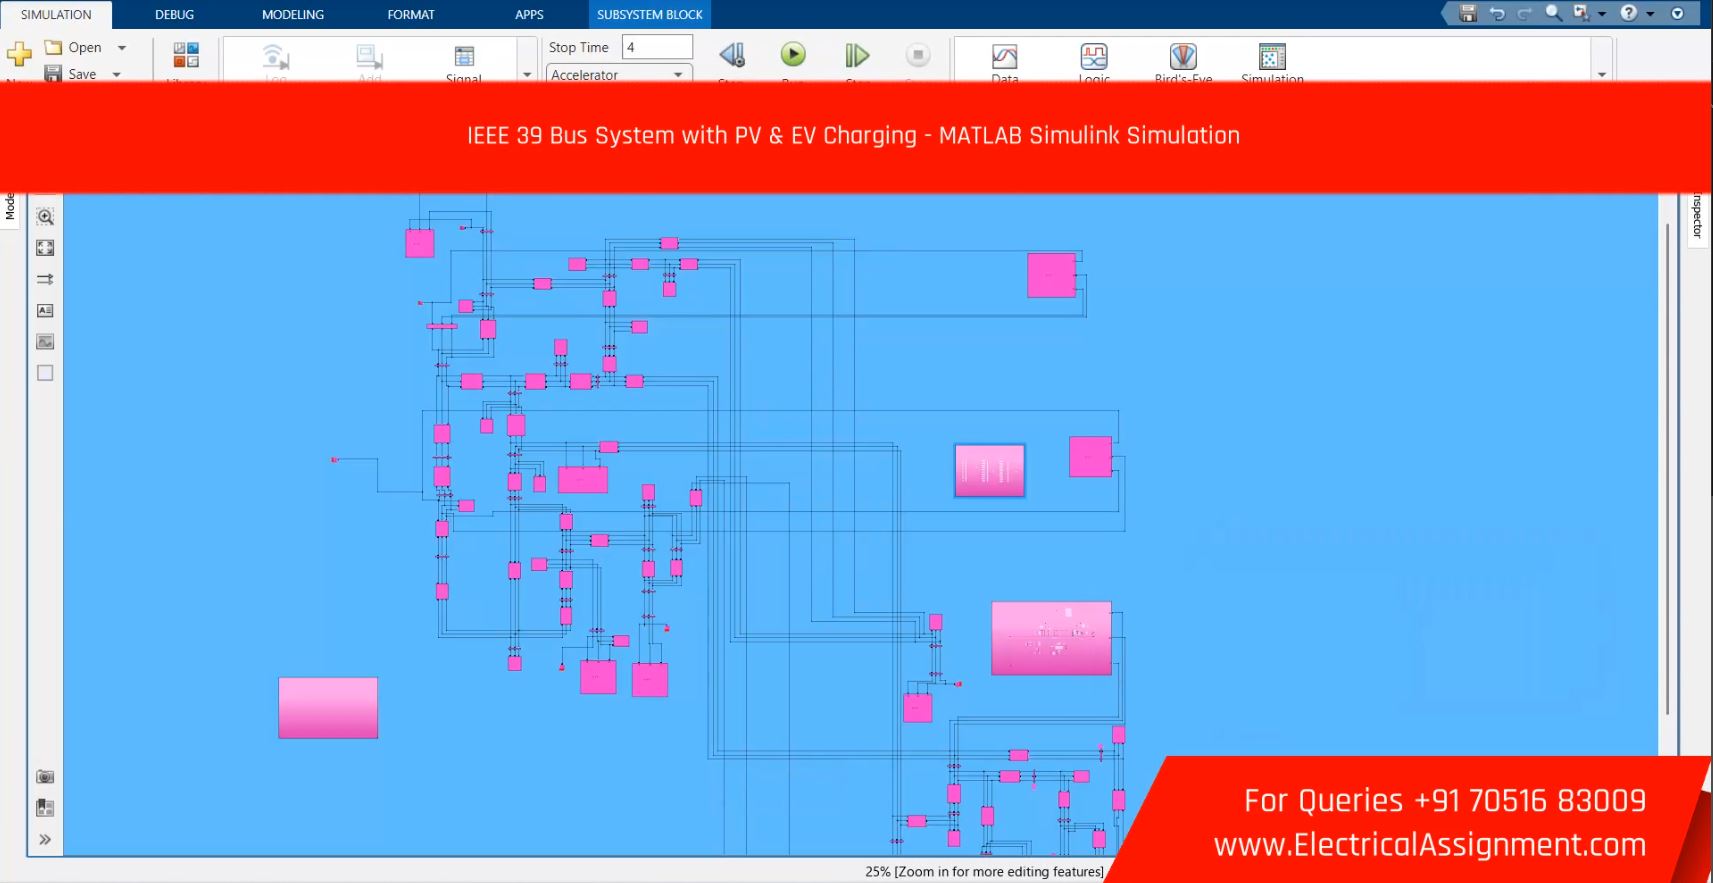This screenshot has height=883, width=1713.
Task: Open the Signal Table icon
Action: coord(464,56)
